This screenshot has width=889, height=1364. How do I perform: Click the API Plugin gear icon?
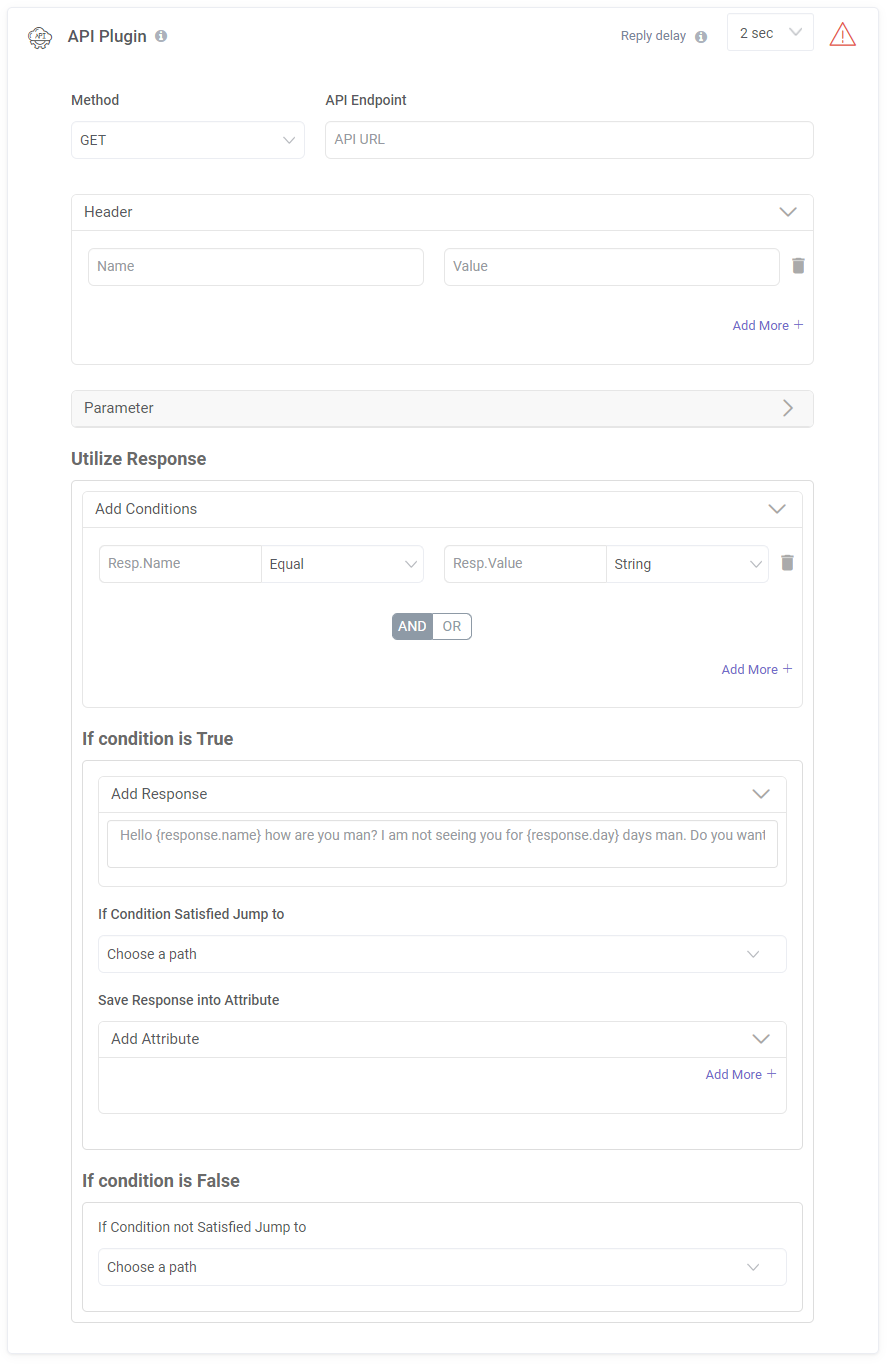pyautogui.click(x=40, y=36)
